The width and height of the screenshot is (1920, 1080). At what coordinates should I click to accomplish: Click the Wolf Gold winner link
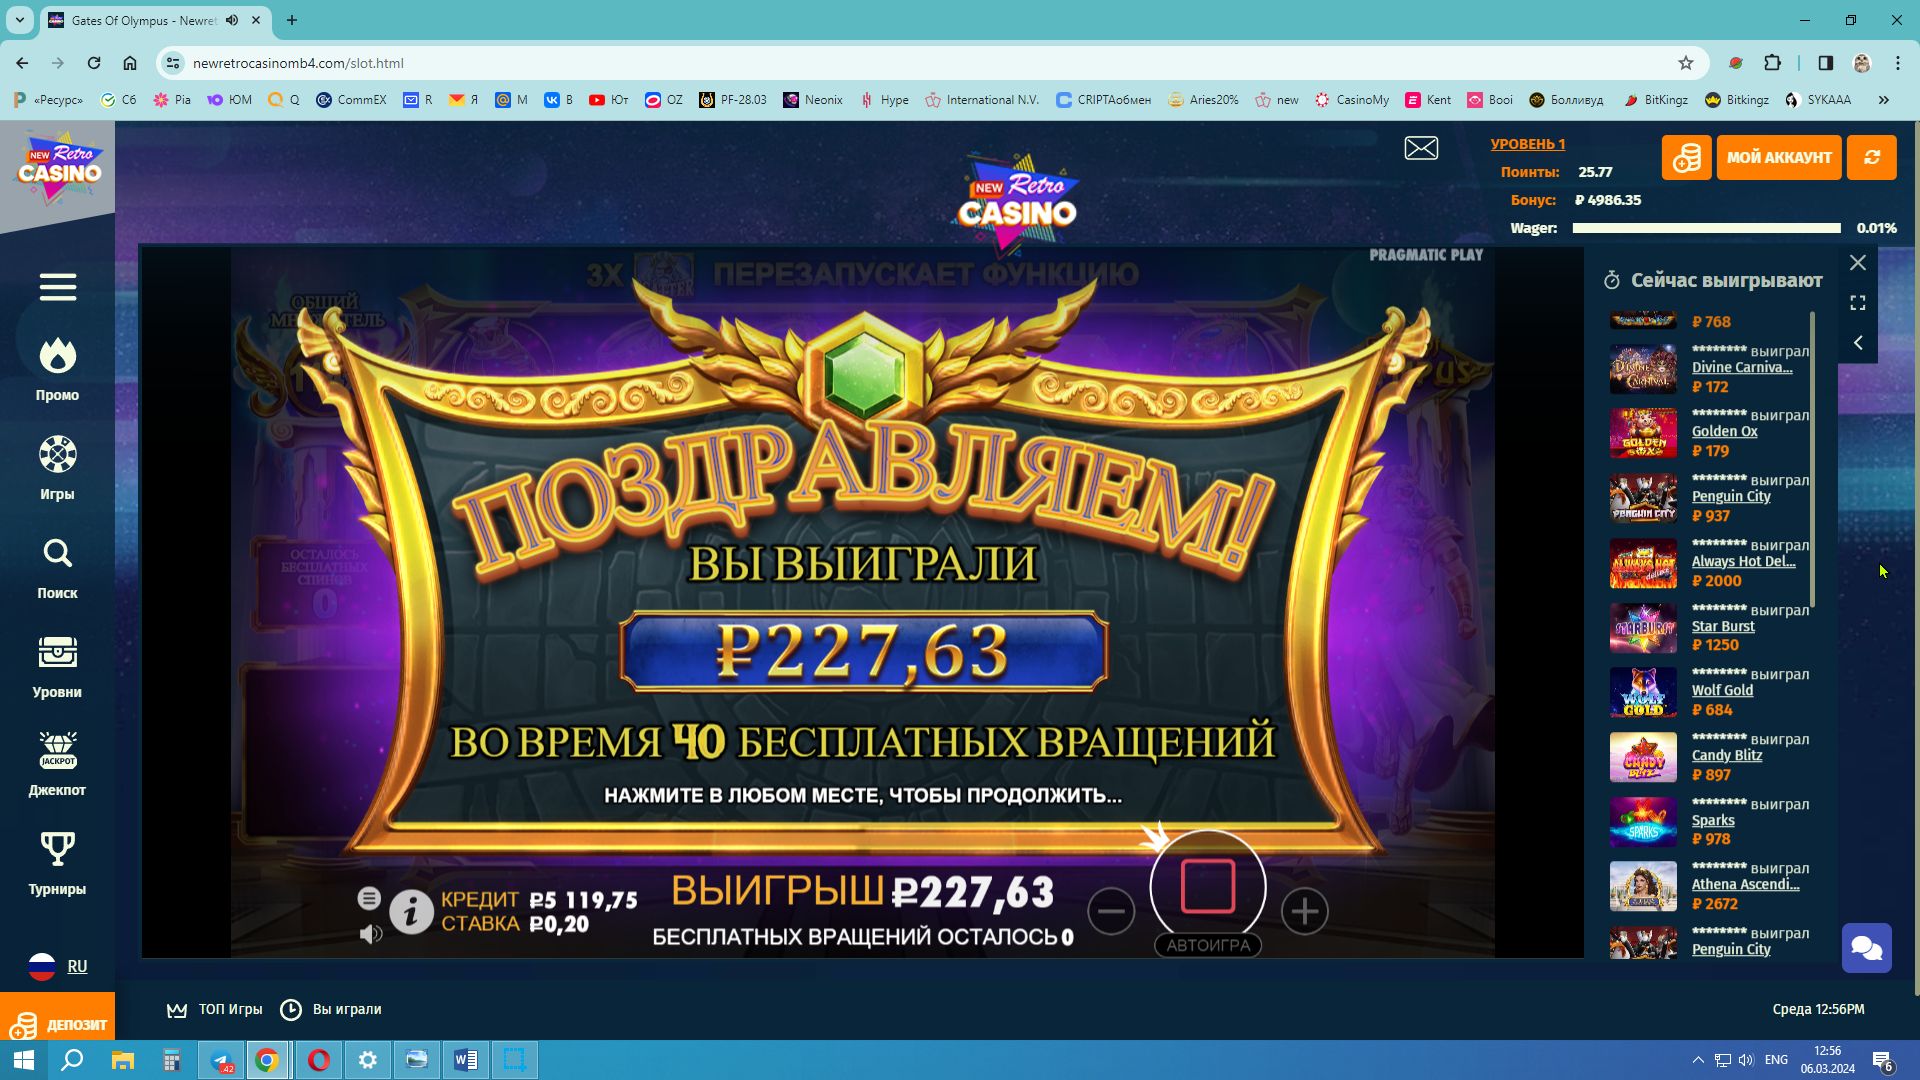1722,691
